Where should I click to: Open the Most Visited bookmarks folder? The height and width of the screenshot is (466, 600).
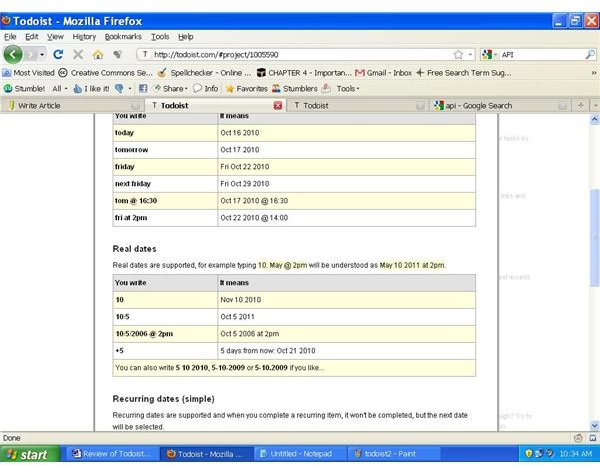pos(28,73)
